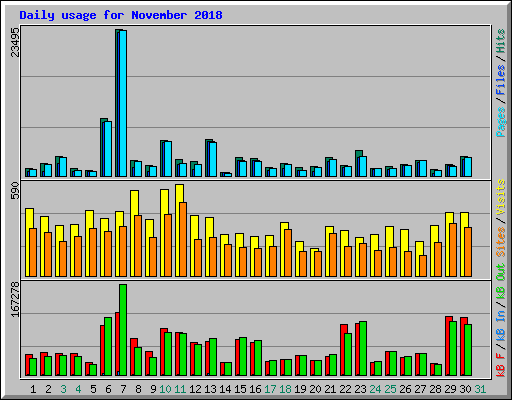
Task: Click the green kB Out bar for day 23
Action: pyautogui.click(x=363, y=349)
